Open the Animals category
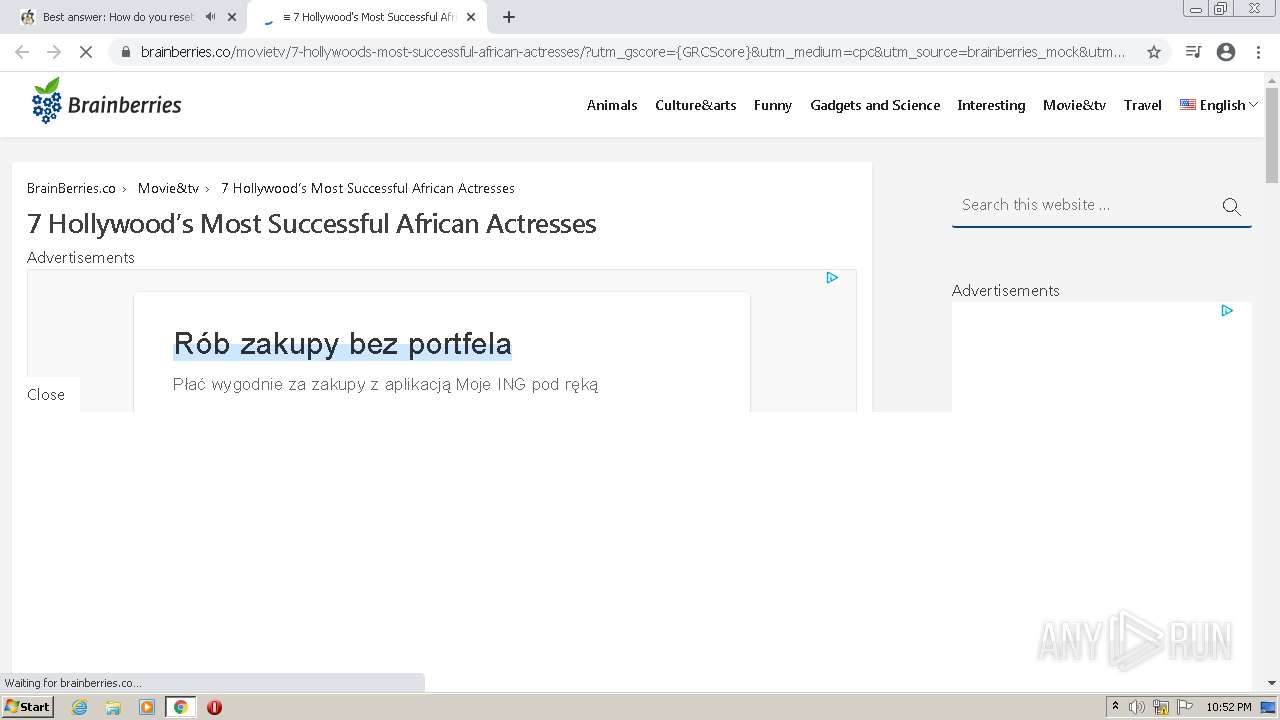The height and width of the screenshot is (720, 1280). (x=612, y=105)
